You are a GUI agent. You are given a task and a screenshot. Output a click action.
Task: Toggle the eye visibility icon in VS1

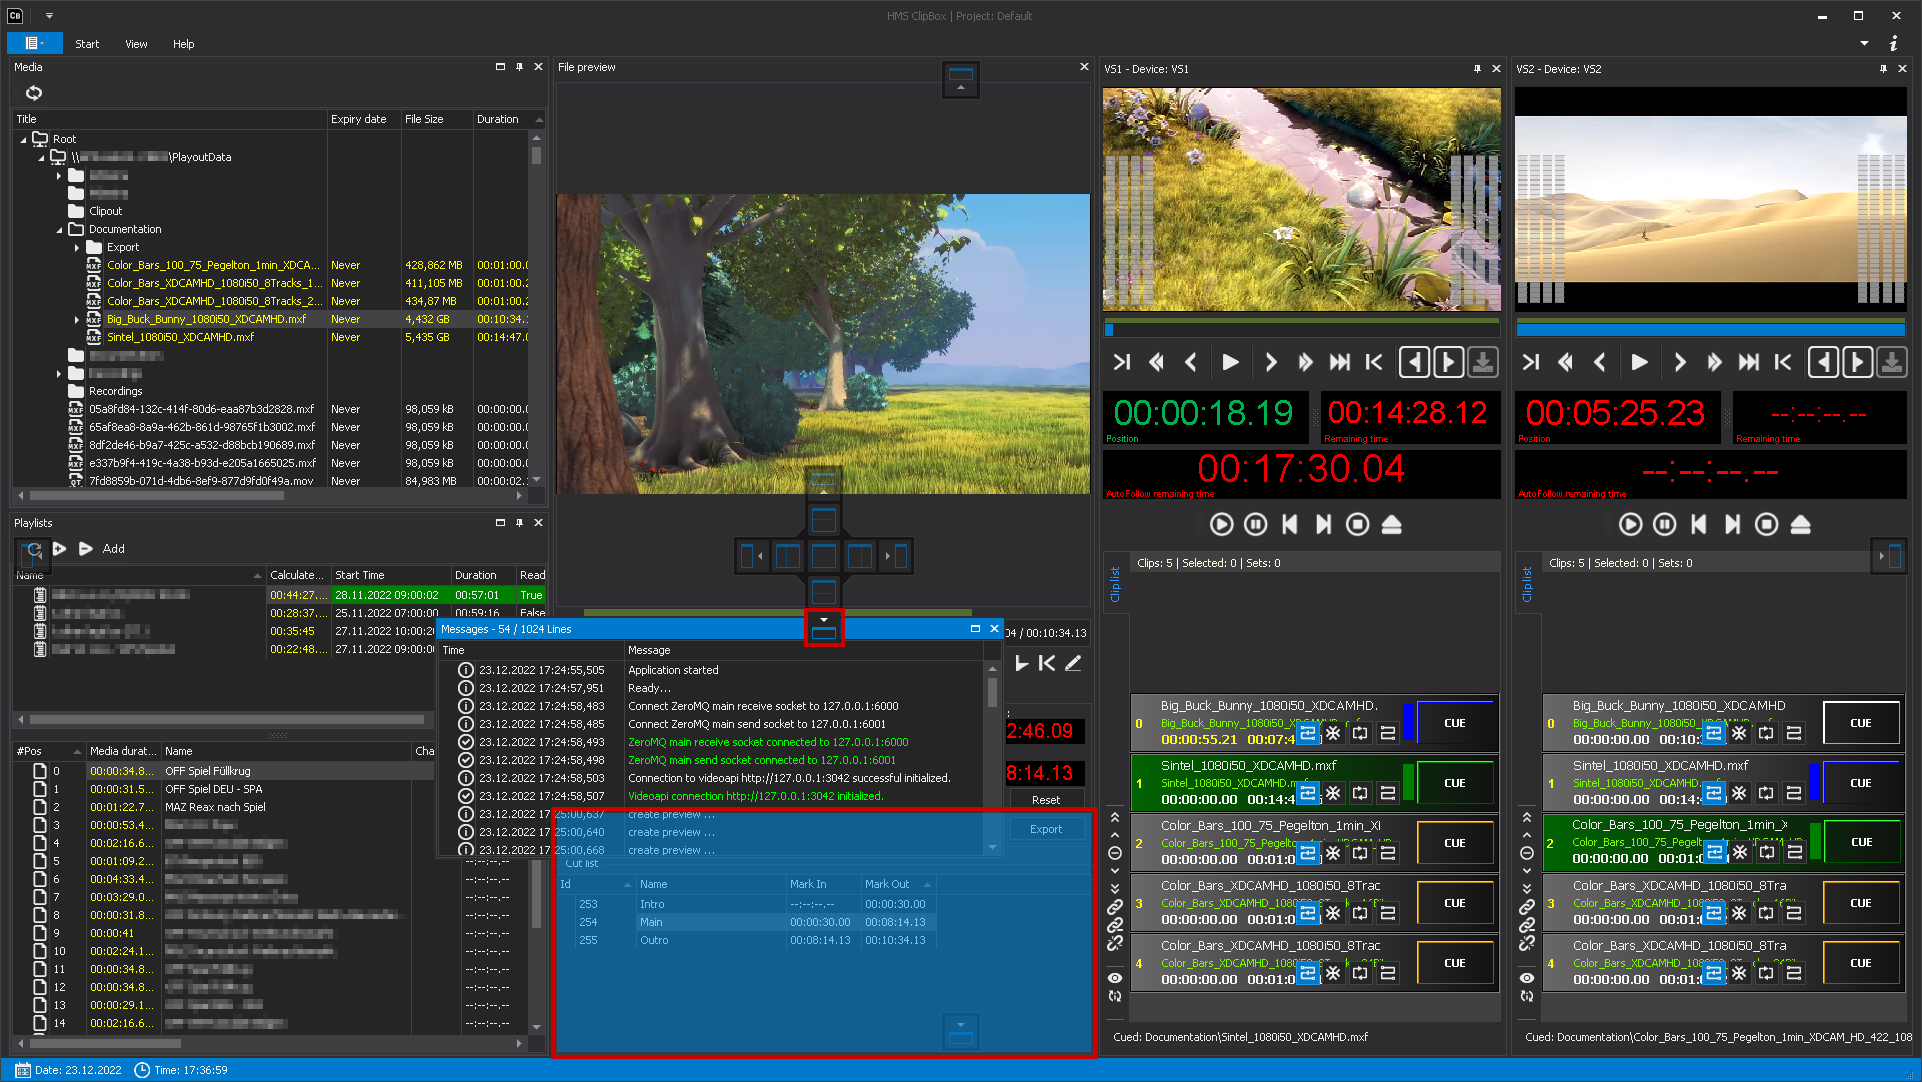pos(1114,977)
